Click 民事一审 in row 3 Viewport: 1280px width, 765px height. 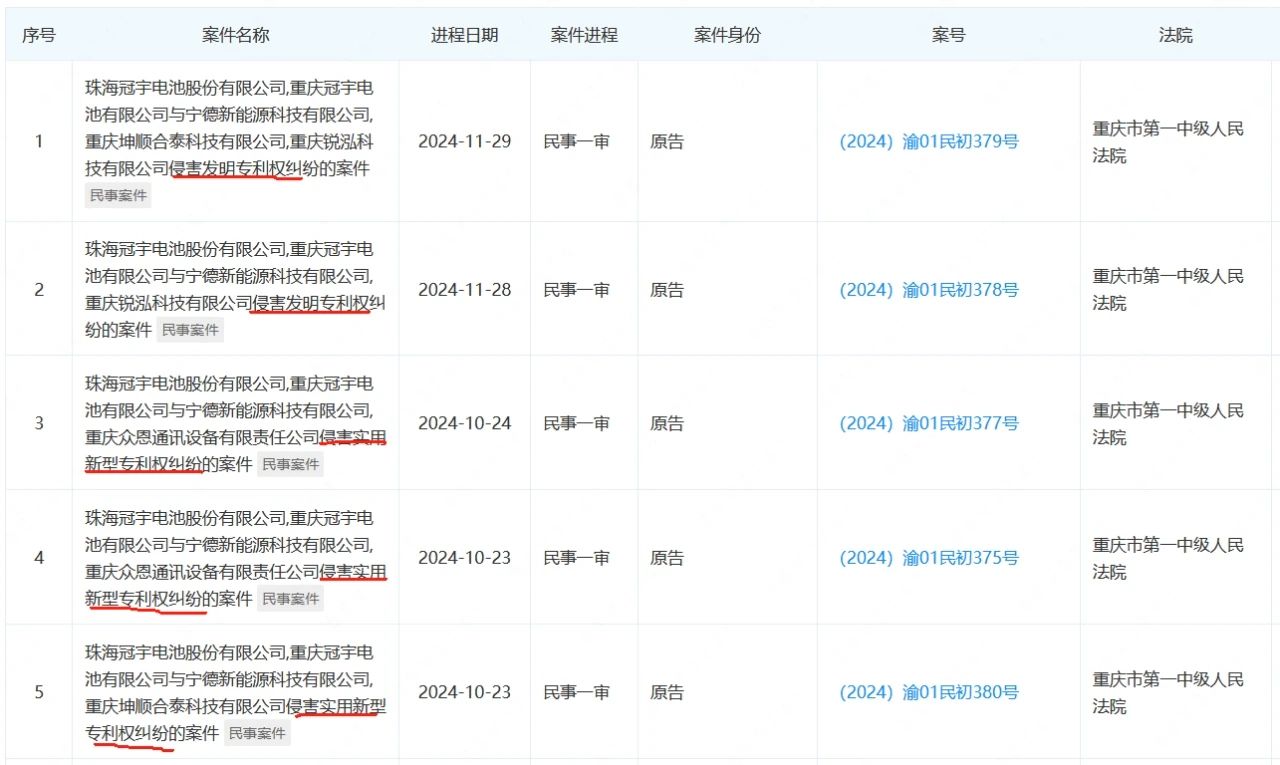(x=577, y=424)
